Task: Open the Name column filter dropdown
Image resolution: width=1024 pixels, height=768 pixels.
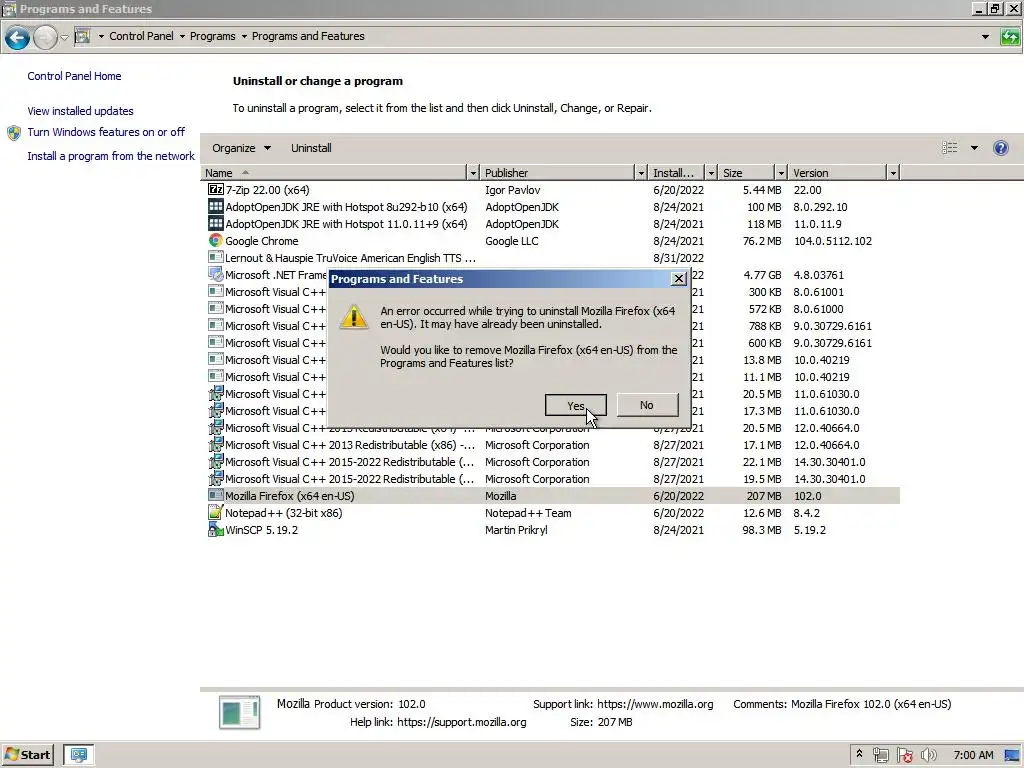Action: (473, 173)
